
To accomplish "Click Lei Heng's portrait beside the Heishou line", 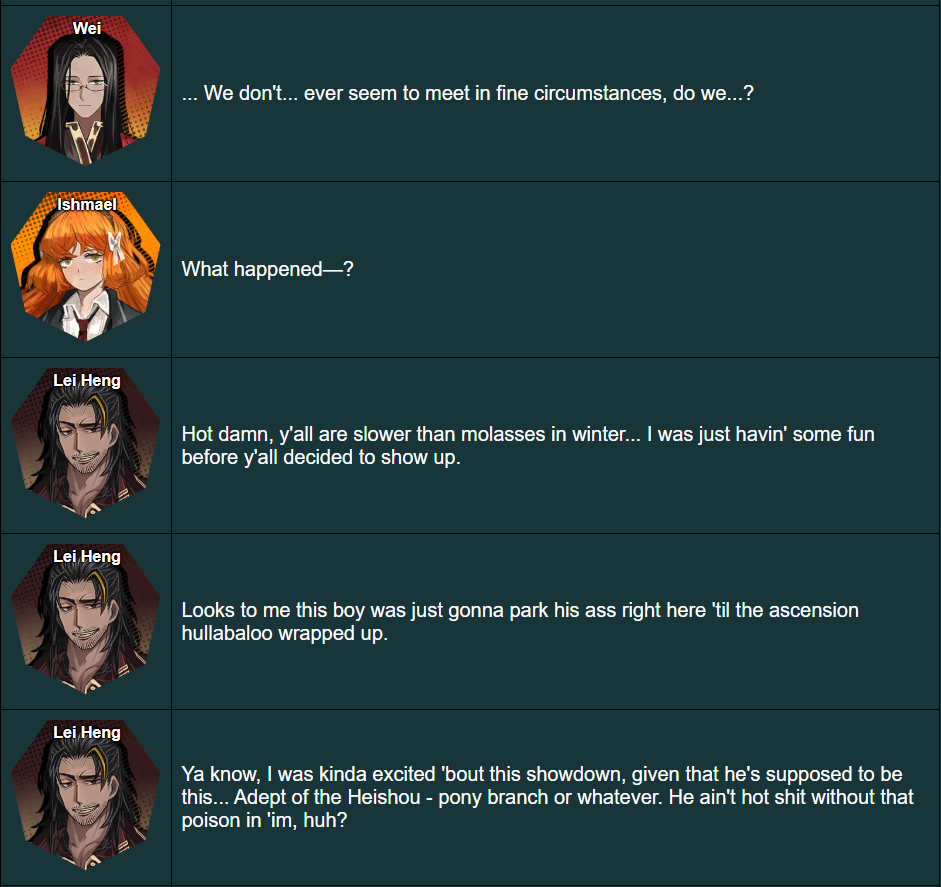I will (86, 794).
